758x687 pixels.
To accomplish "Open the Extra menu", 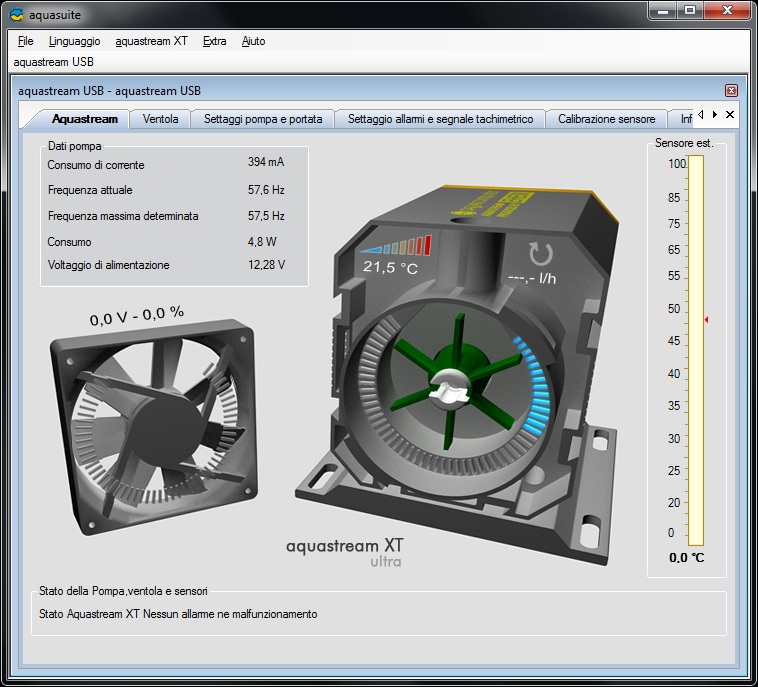I will coord(214,41).
